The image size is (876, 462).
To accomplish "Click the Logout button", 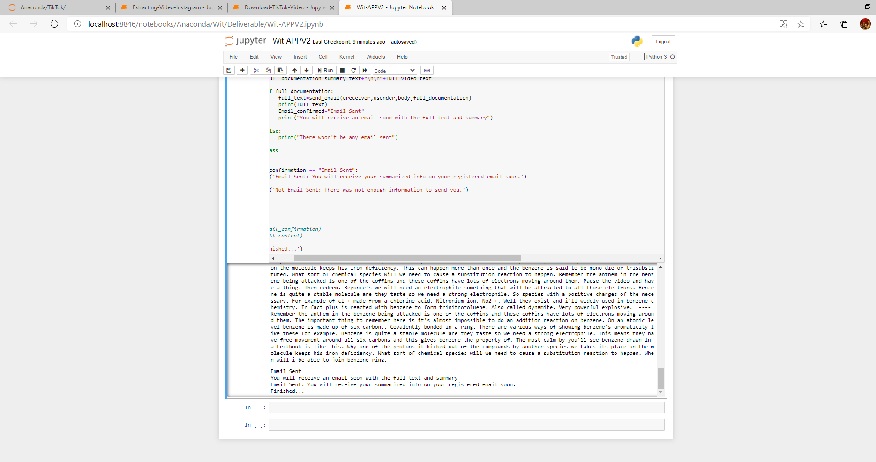I will [x=663, y=41].
